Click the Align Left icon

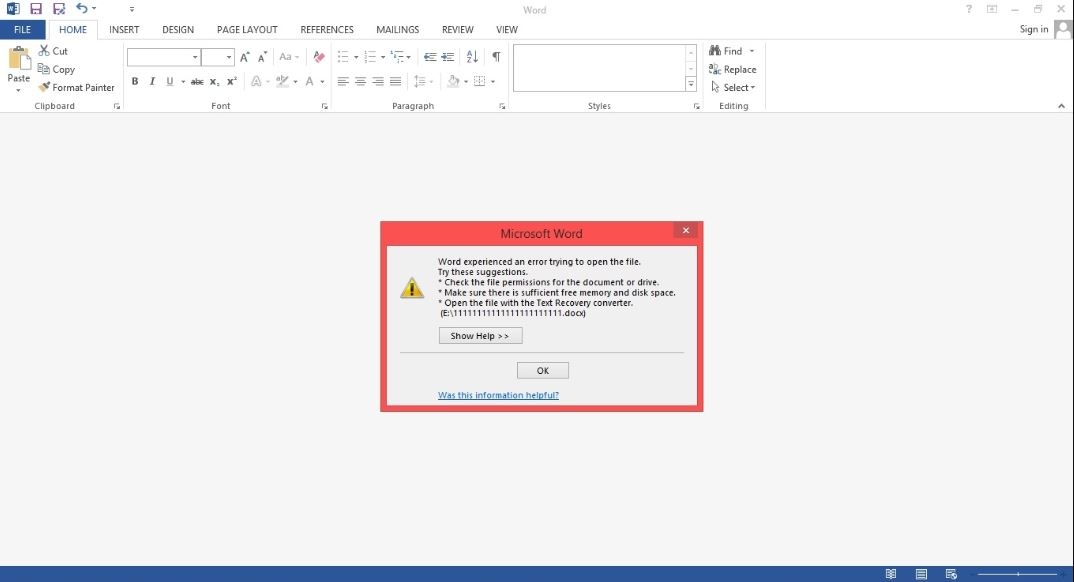point(343,81)
